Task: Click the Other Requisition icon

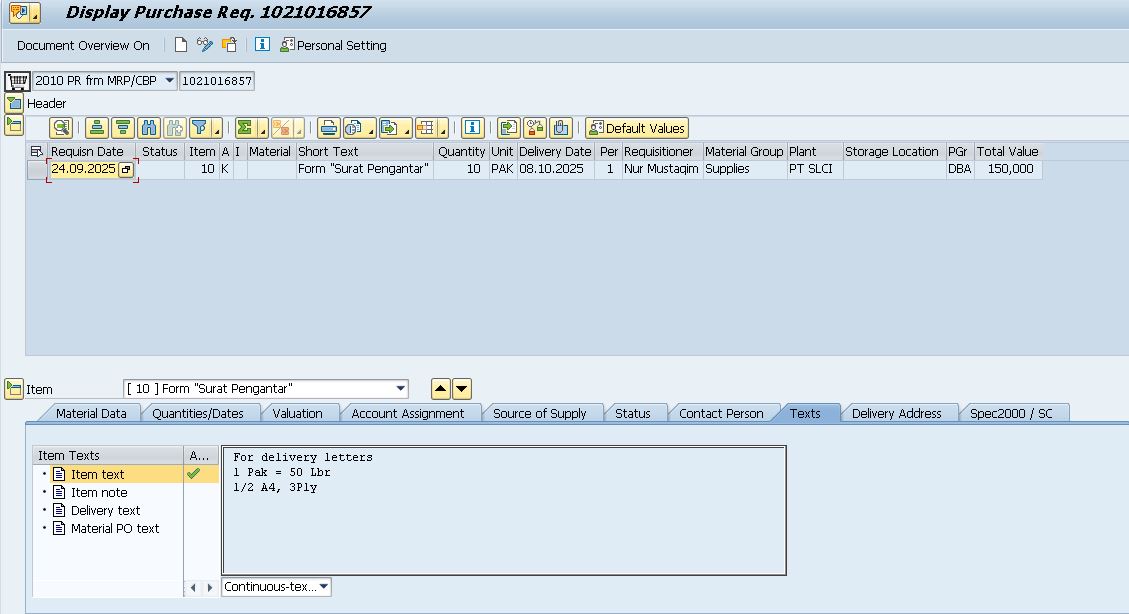Action: pos(229,45)
